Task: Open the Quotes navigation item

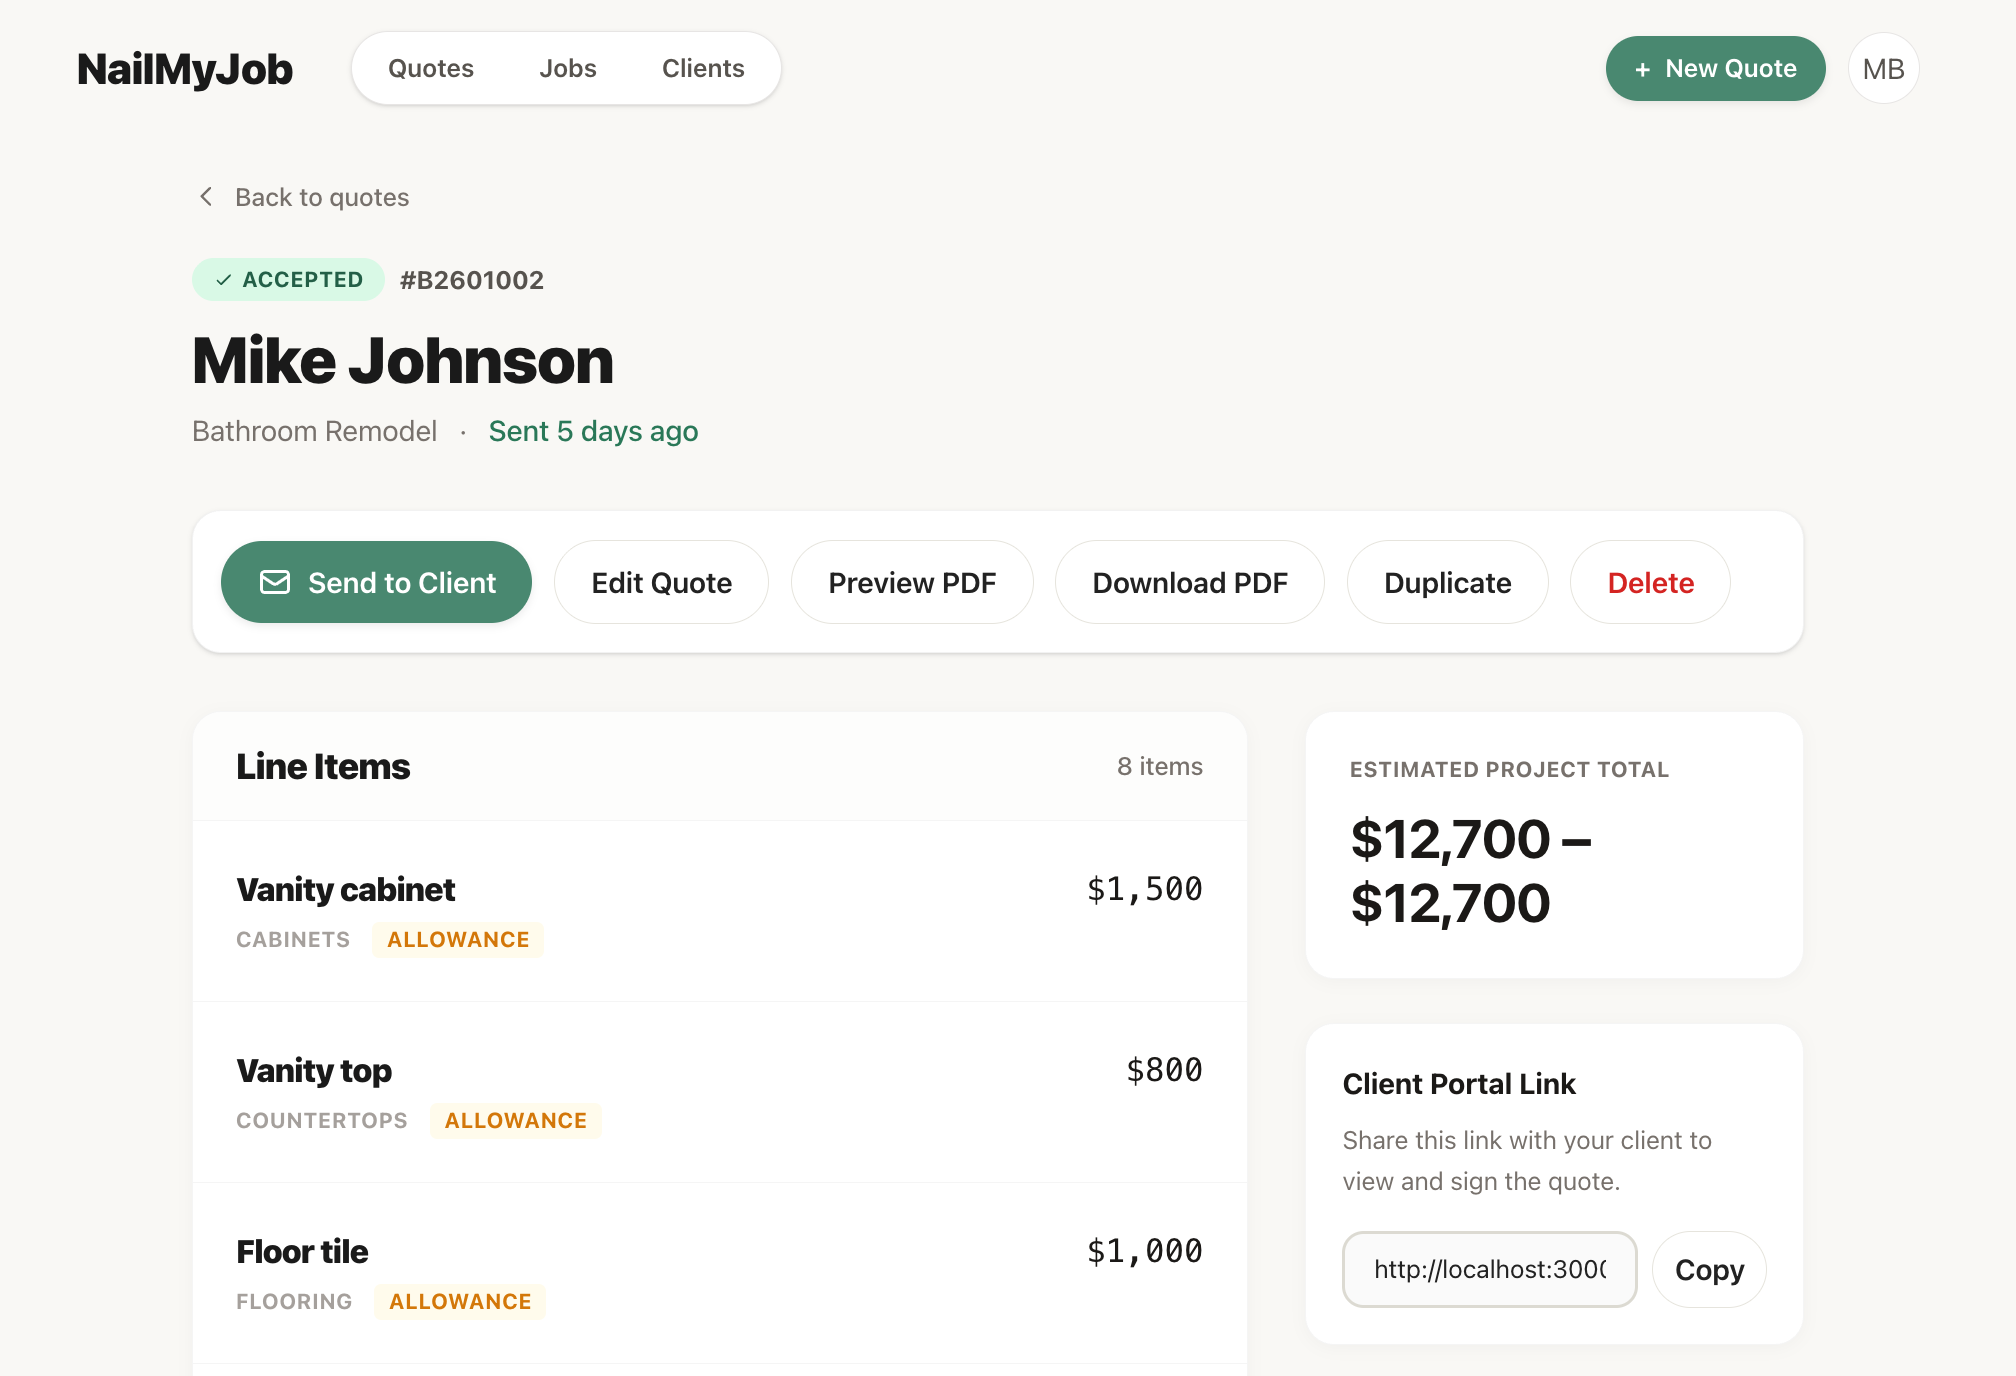Action: (x=431, y=68)
